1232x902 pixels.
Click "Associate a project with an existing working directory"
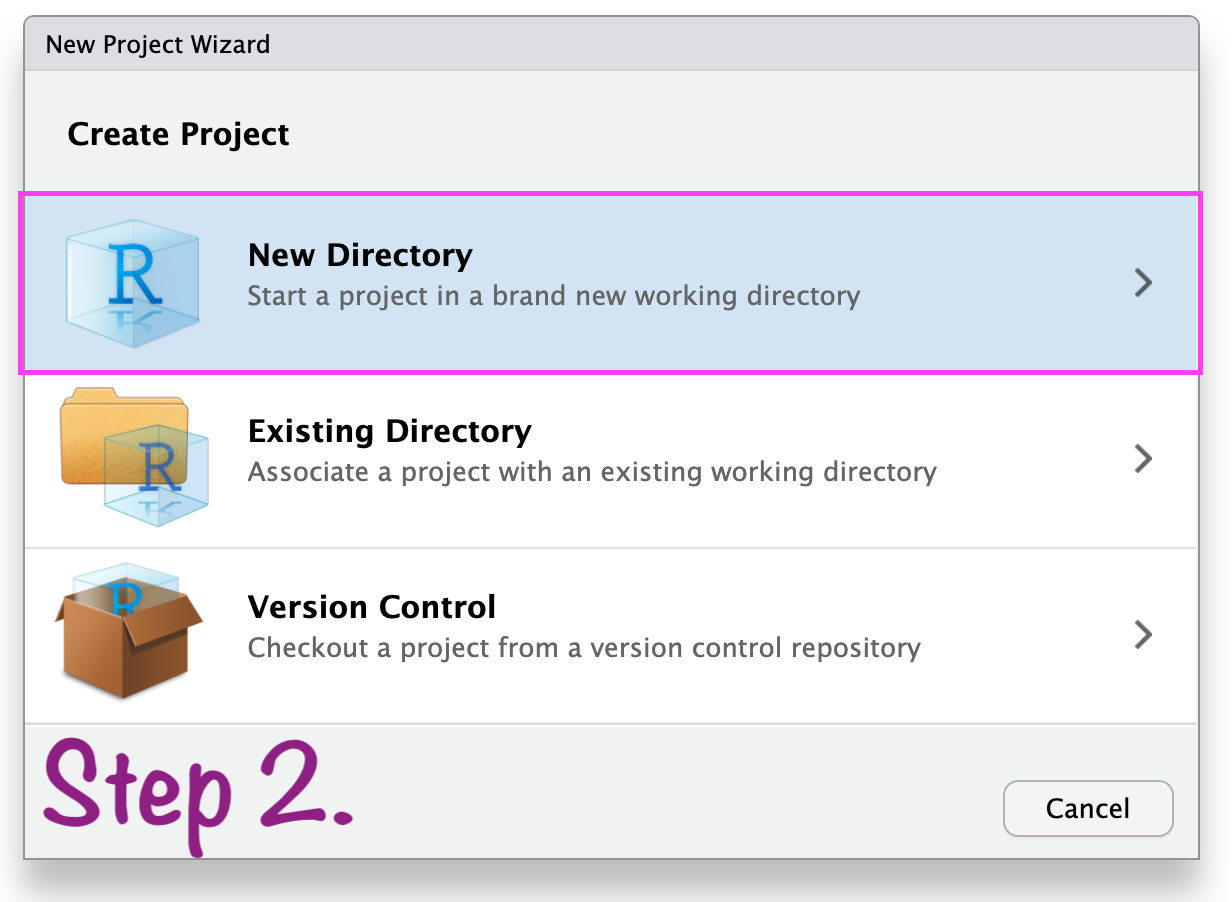pos(591,472)
